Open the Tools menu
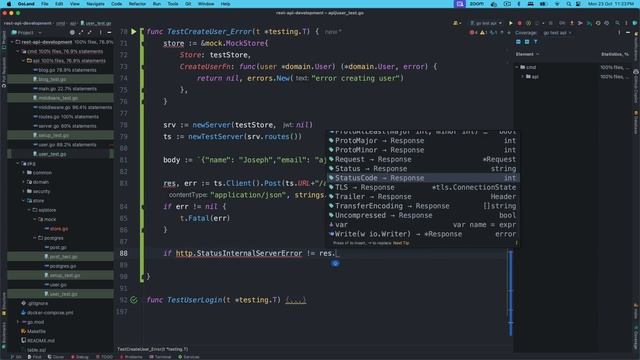 [x=173, y=4]
